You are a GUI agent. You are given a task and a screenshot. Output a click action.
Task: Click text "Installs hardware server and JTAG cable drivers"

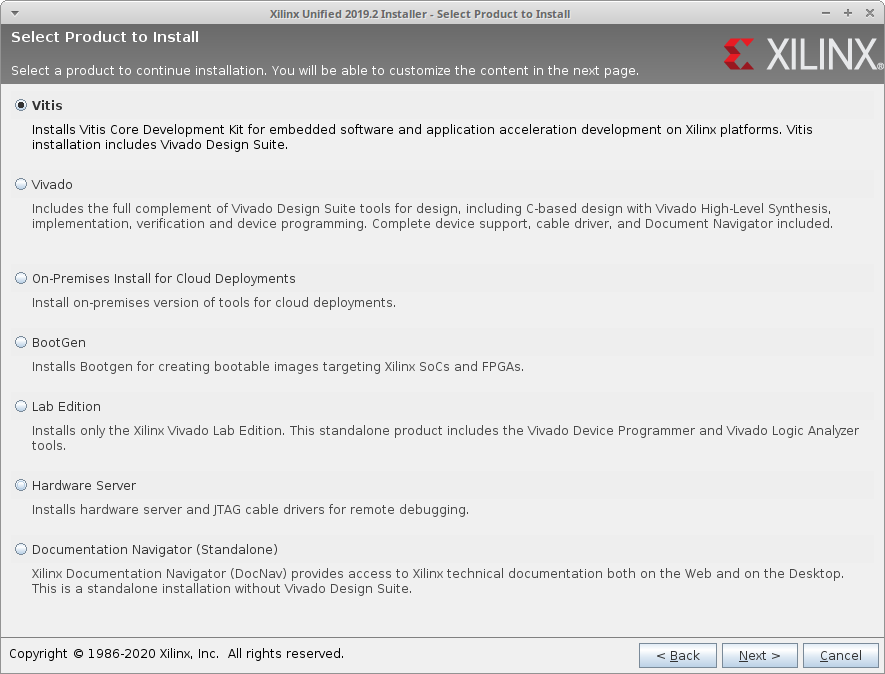pos(250,510)
